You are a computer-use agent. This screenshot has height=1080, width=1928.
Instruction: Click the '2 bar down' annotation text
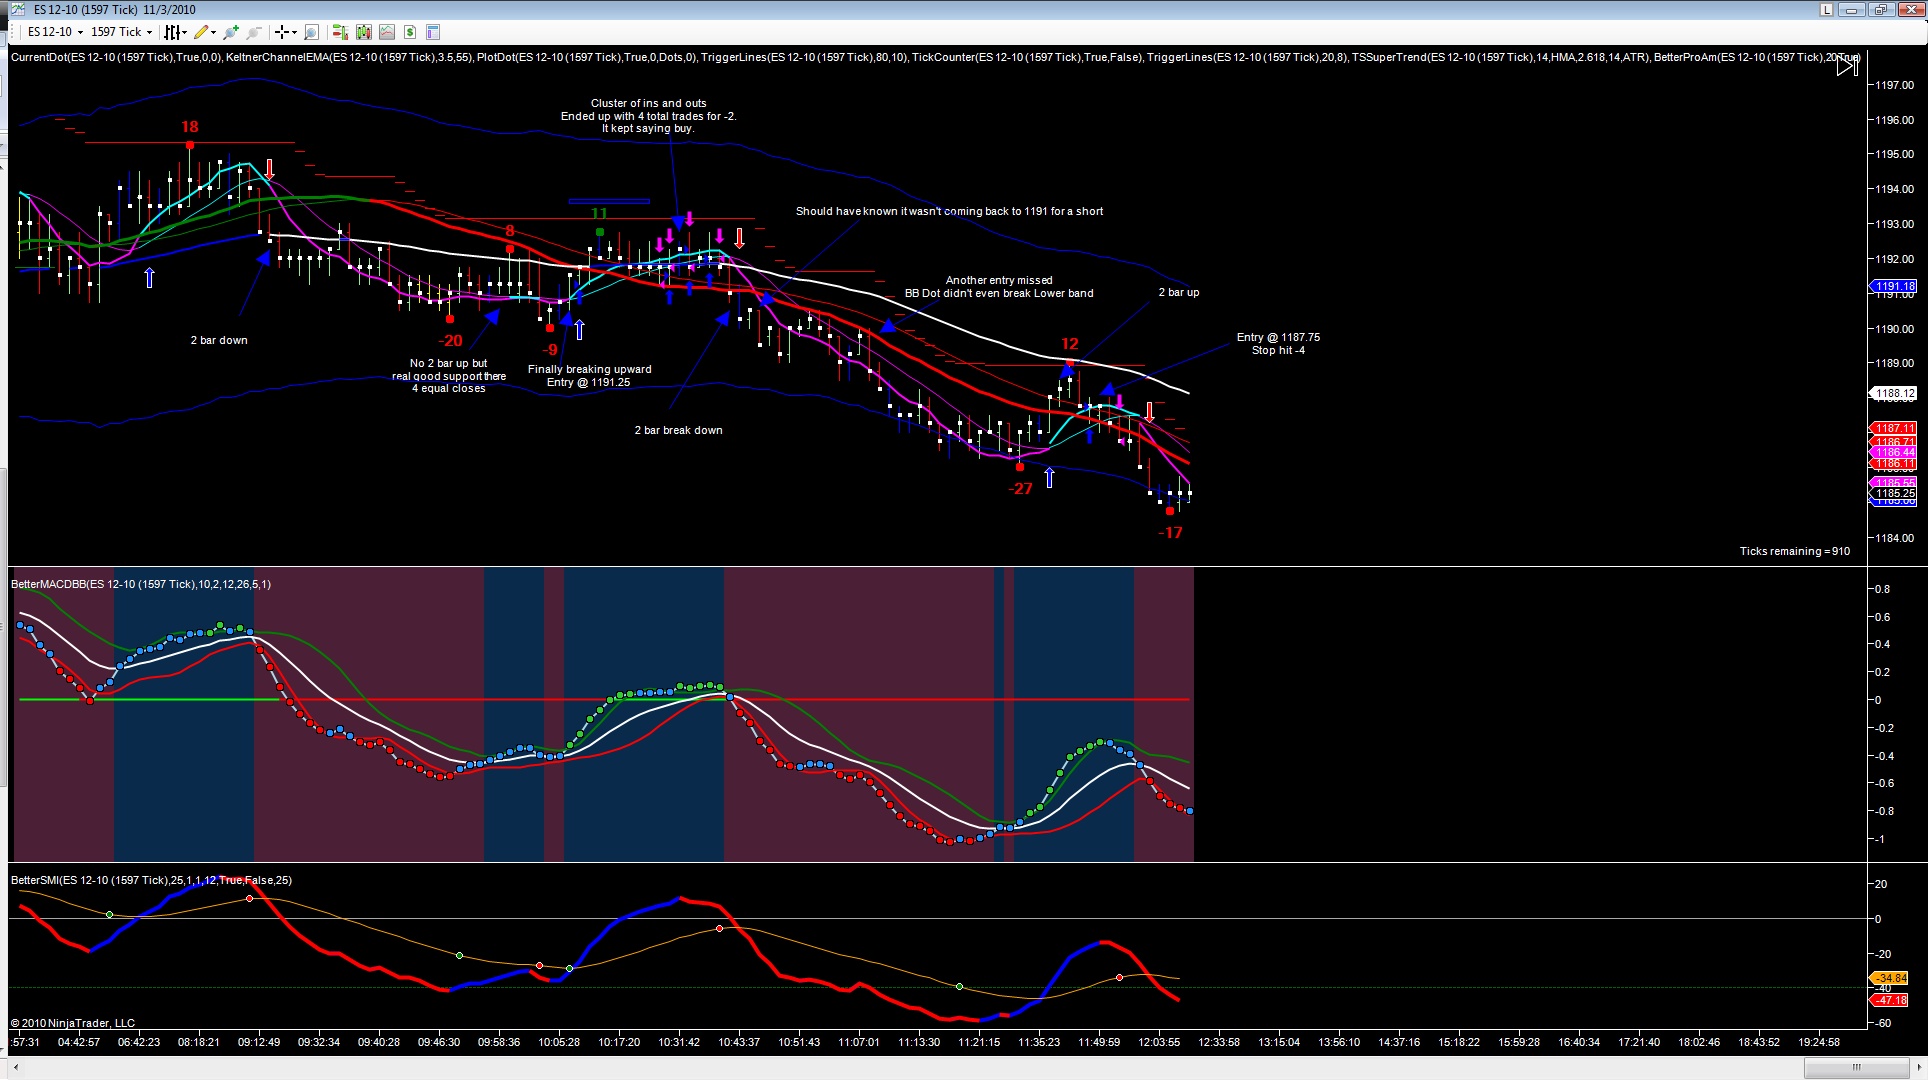coord(219,340)
